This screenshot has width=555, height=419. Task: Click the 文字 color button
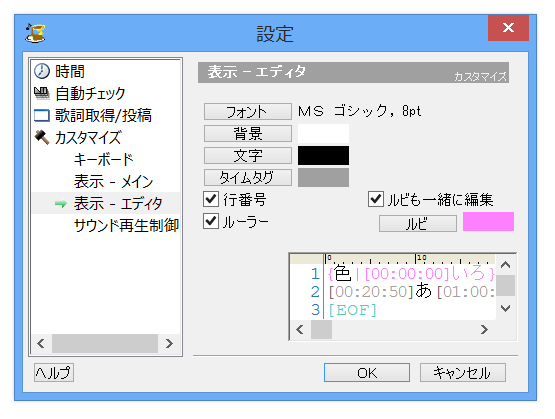coord(248,156)
